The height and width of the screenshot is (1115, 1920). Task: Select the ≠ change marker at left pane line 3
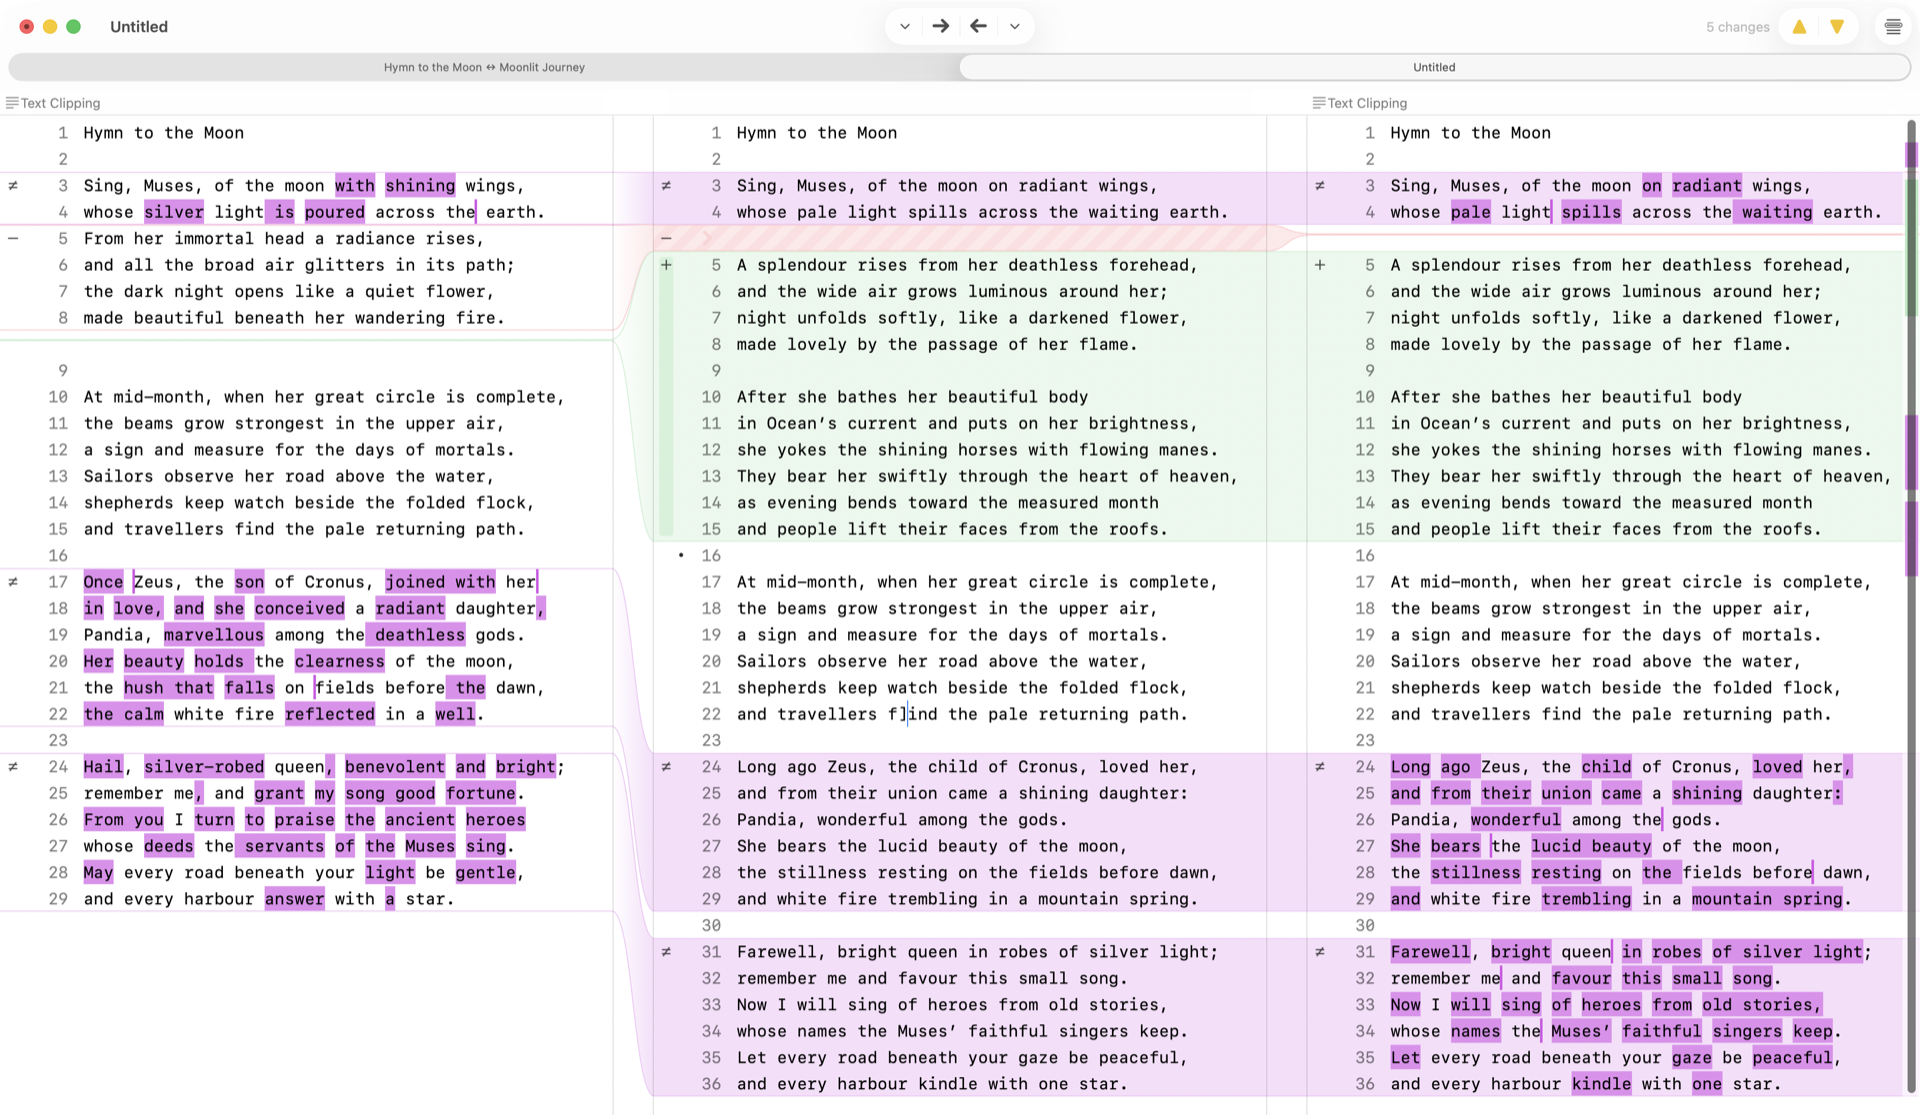pyautogui.click(x=13, y=185)
